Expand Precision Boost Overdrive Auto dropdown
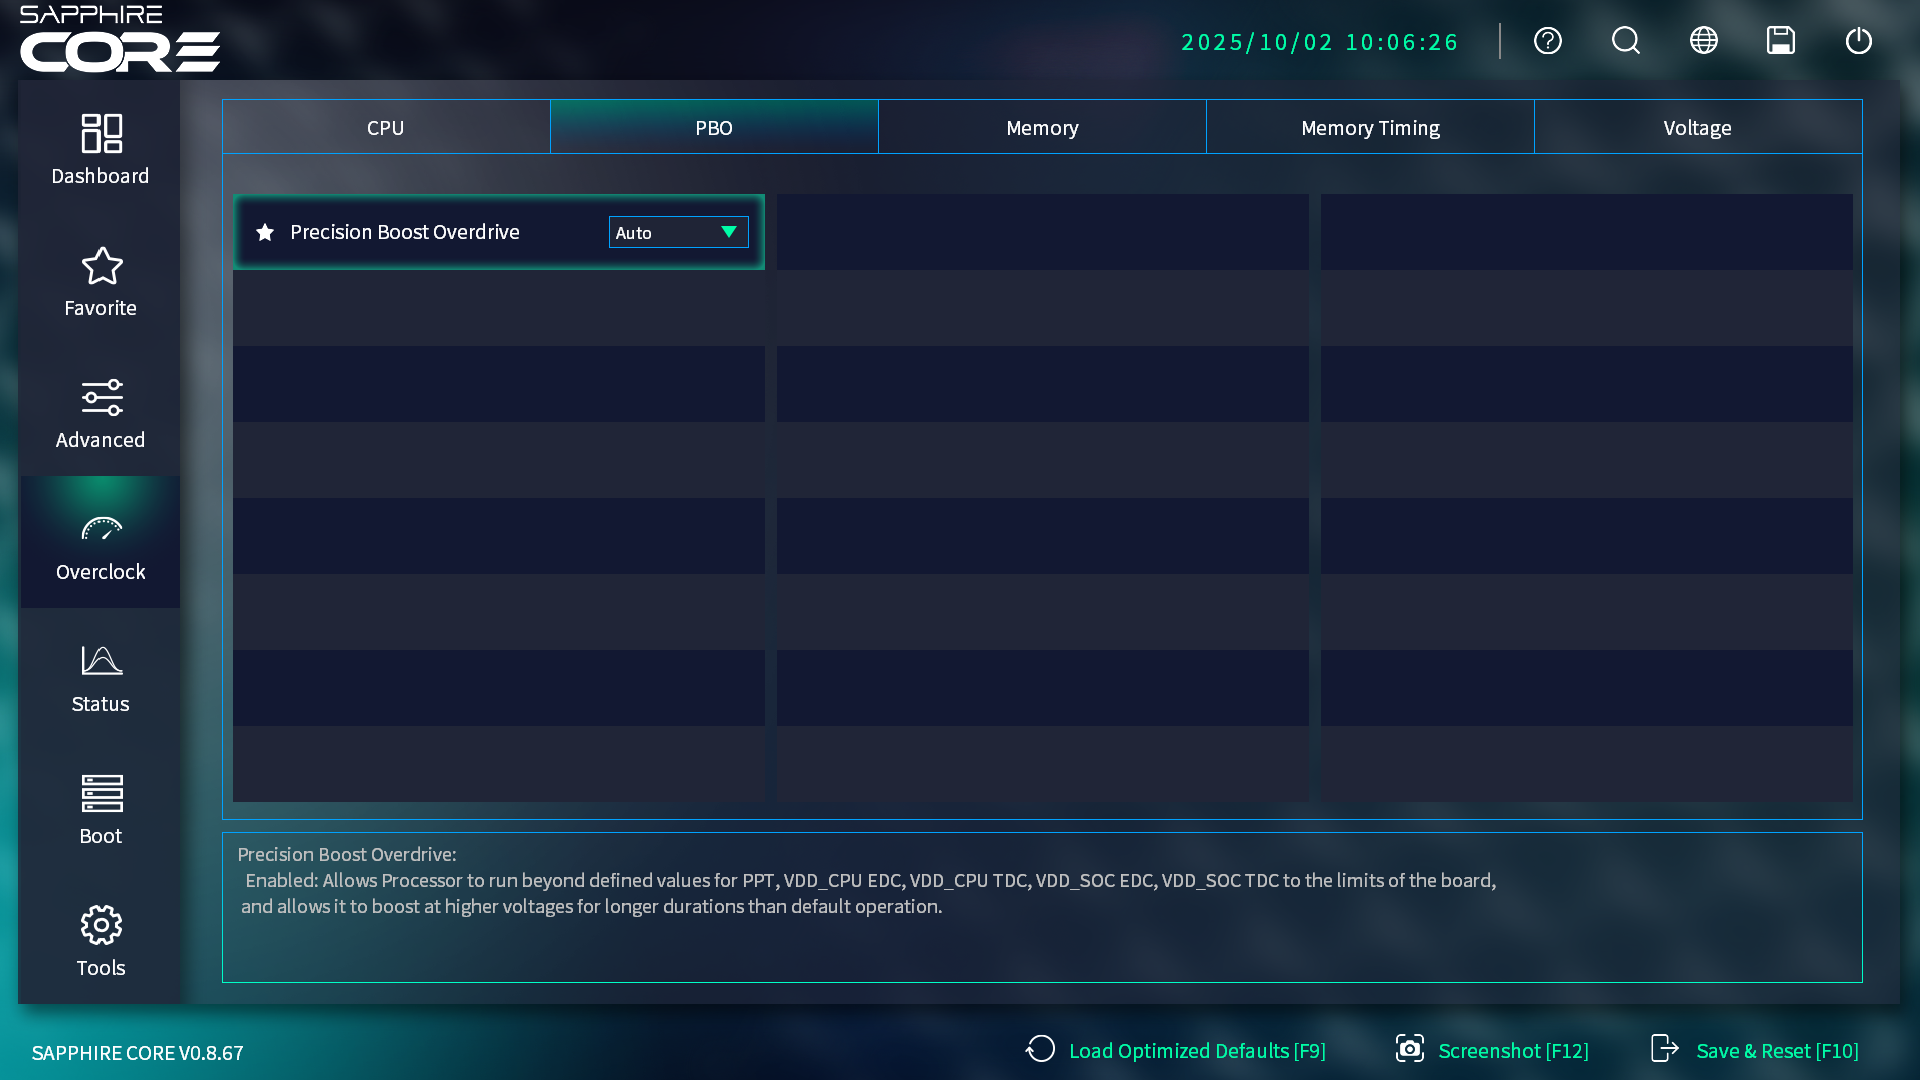Viewport: 1920px width, 1080px height. point(678,232)
